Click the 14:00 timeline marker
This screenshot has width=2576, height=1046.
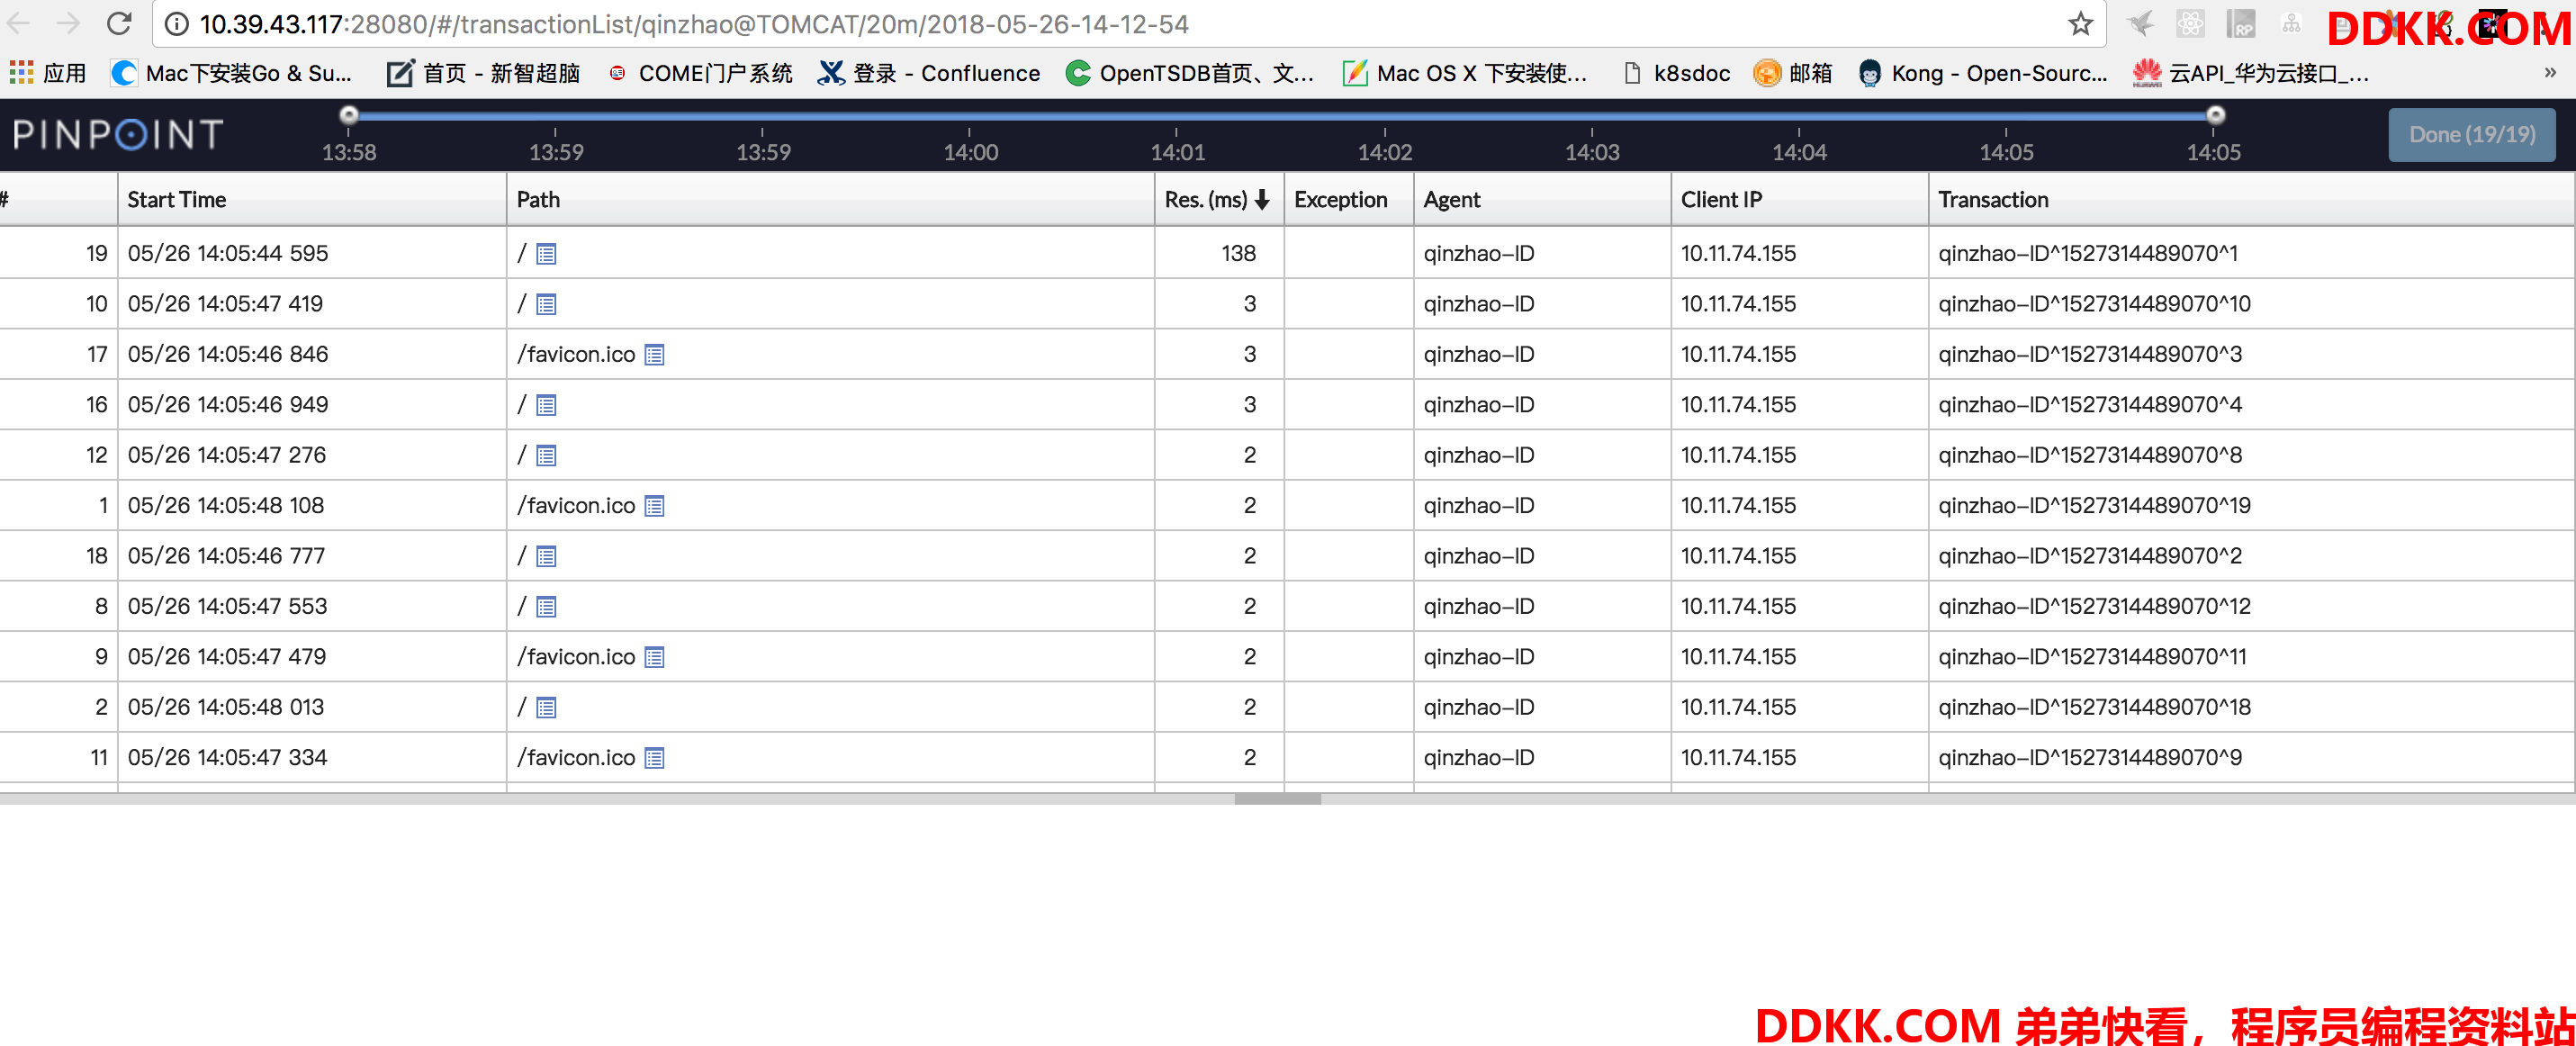tap(970, 152)
